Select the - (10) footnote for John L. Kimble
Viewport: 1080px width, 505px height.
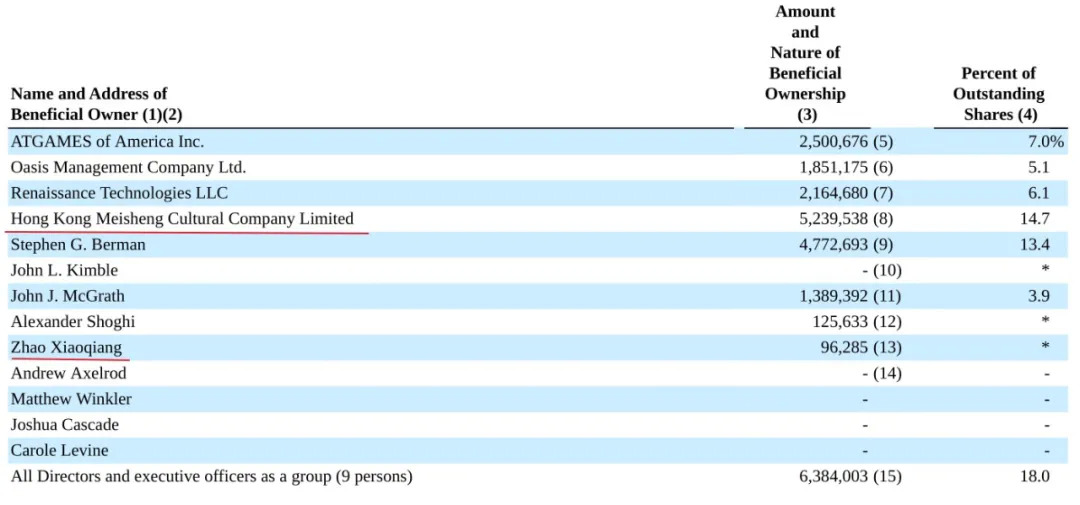click(882, 271)
